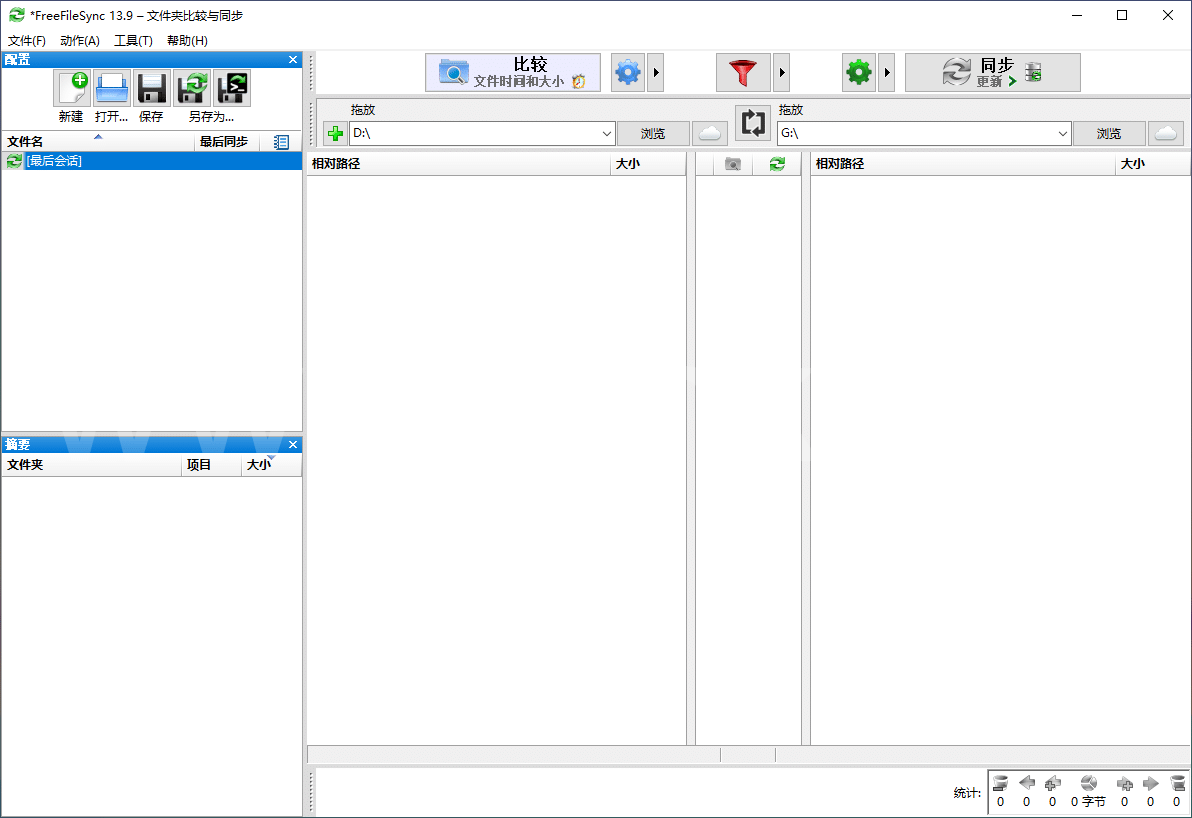Toggle the sync action column header icon
Viewport: 1192px width, 818px height.
tap(777, 164)
